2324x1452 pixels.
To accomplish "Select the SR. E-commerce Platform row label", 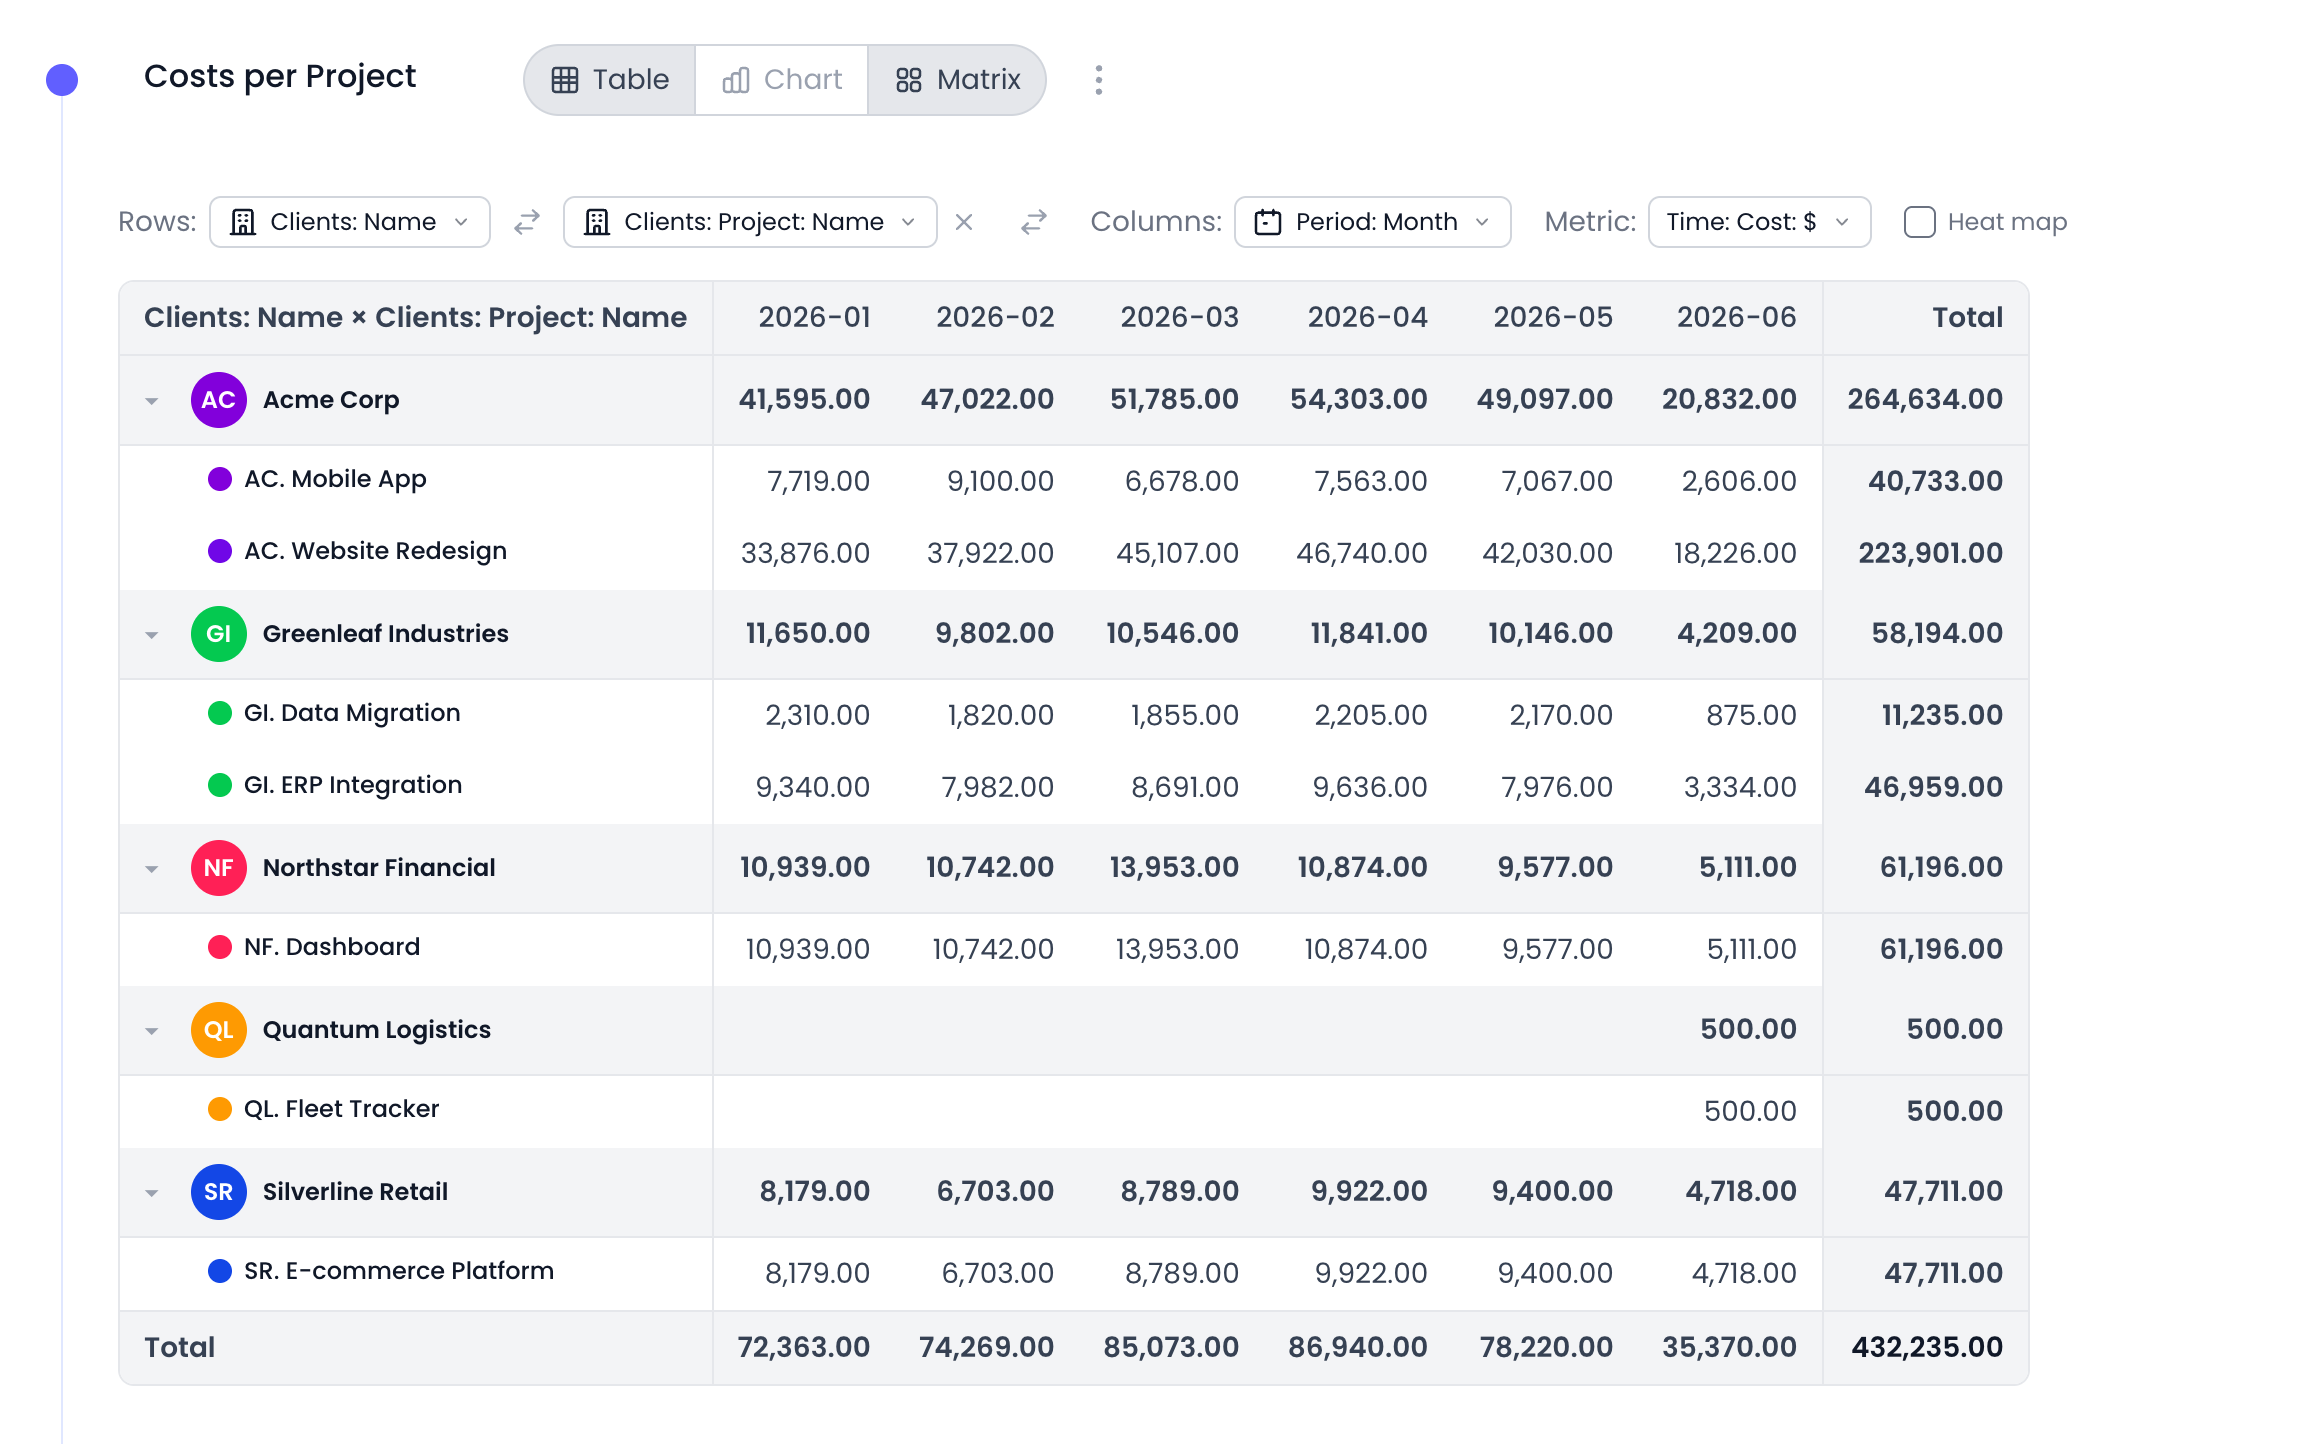I will point(399,1271).
